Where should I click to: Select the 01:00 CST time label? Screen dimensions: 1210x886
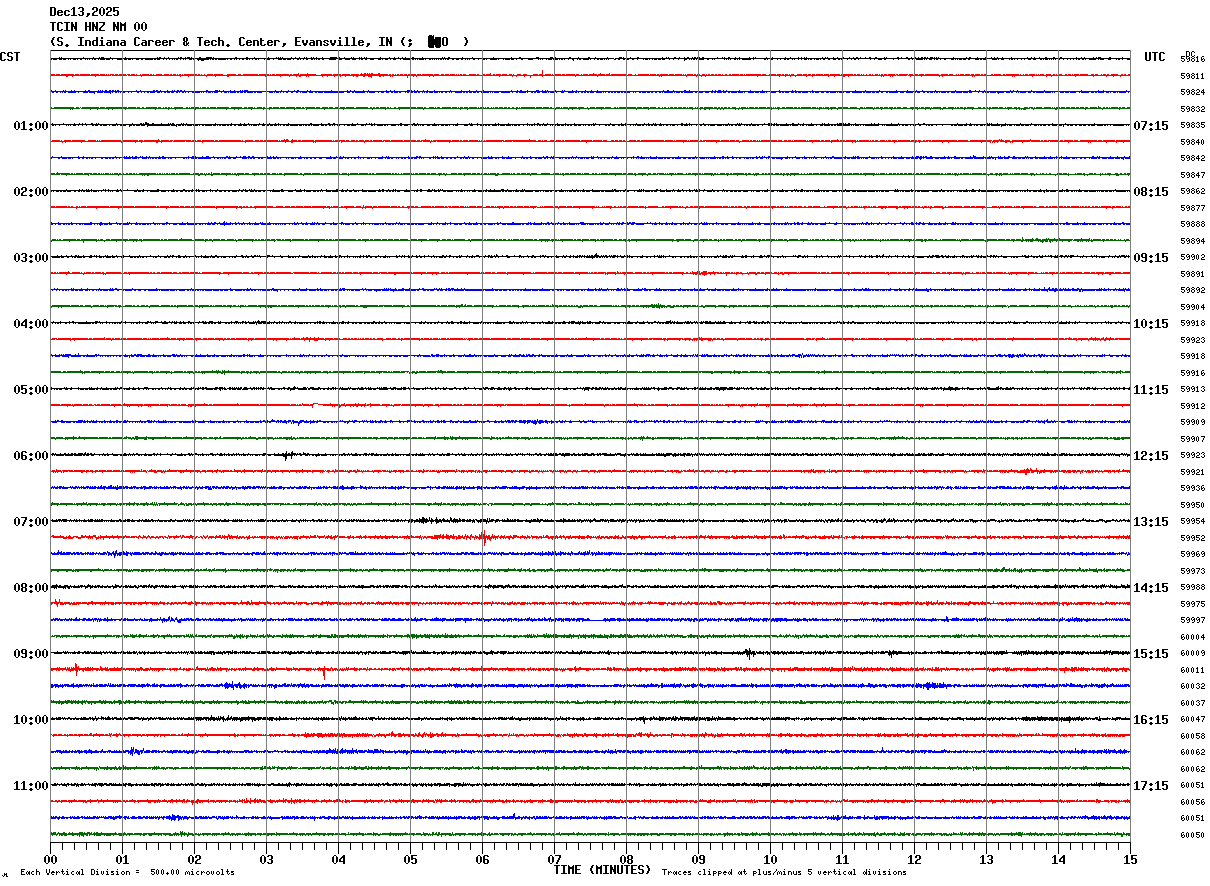coord(30,126)
